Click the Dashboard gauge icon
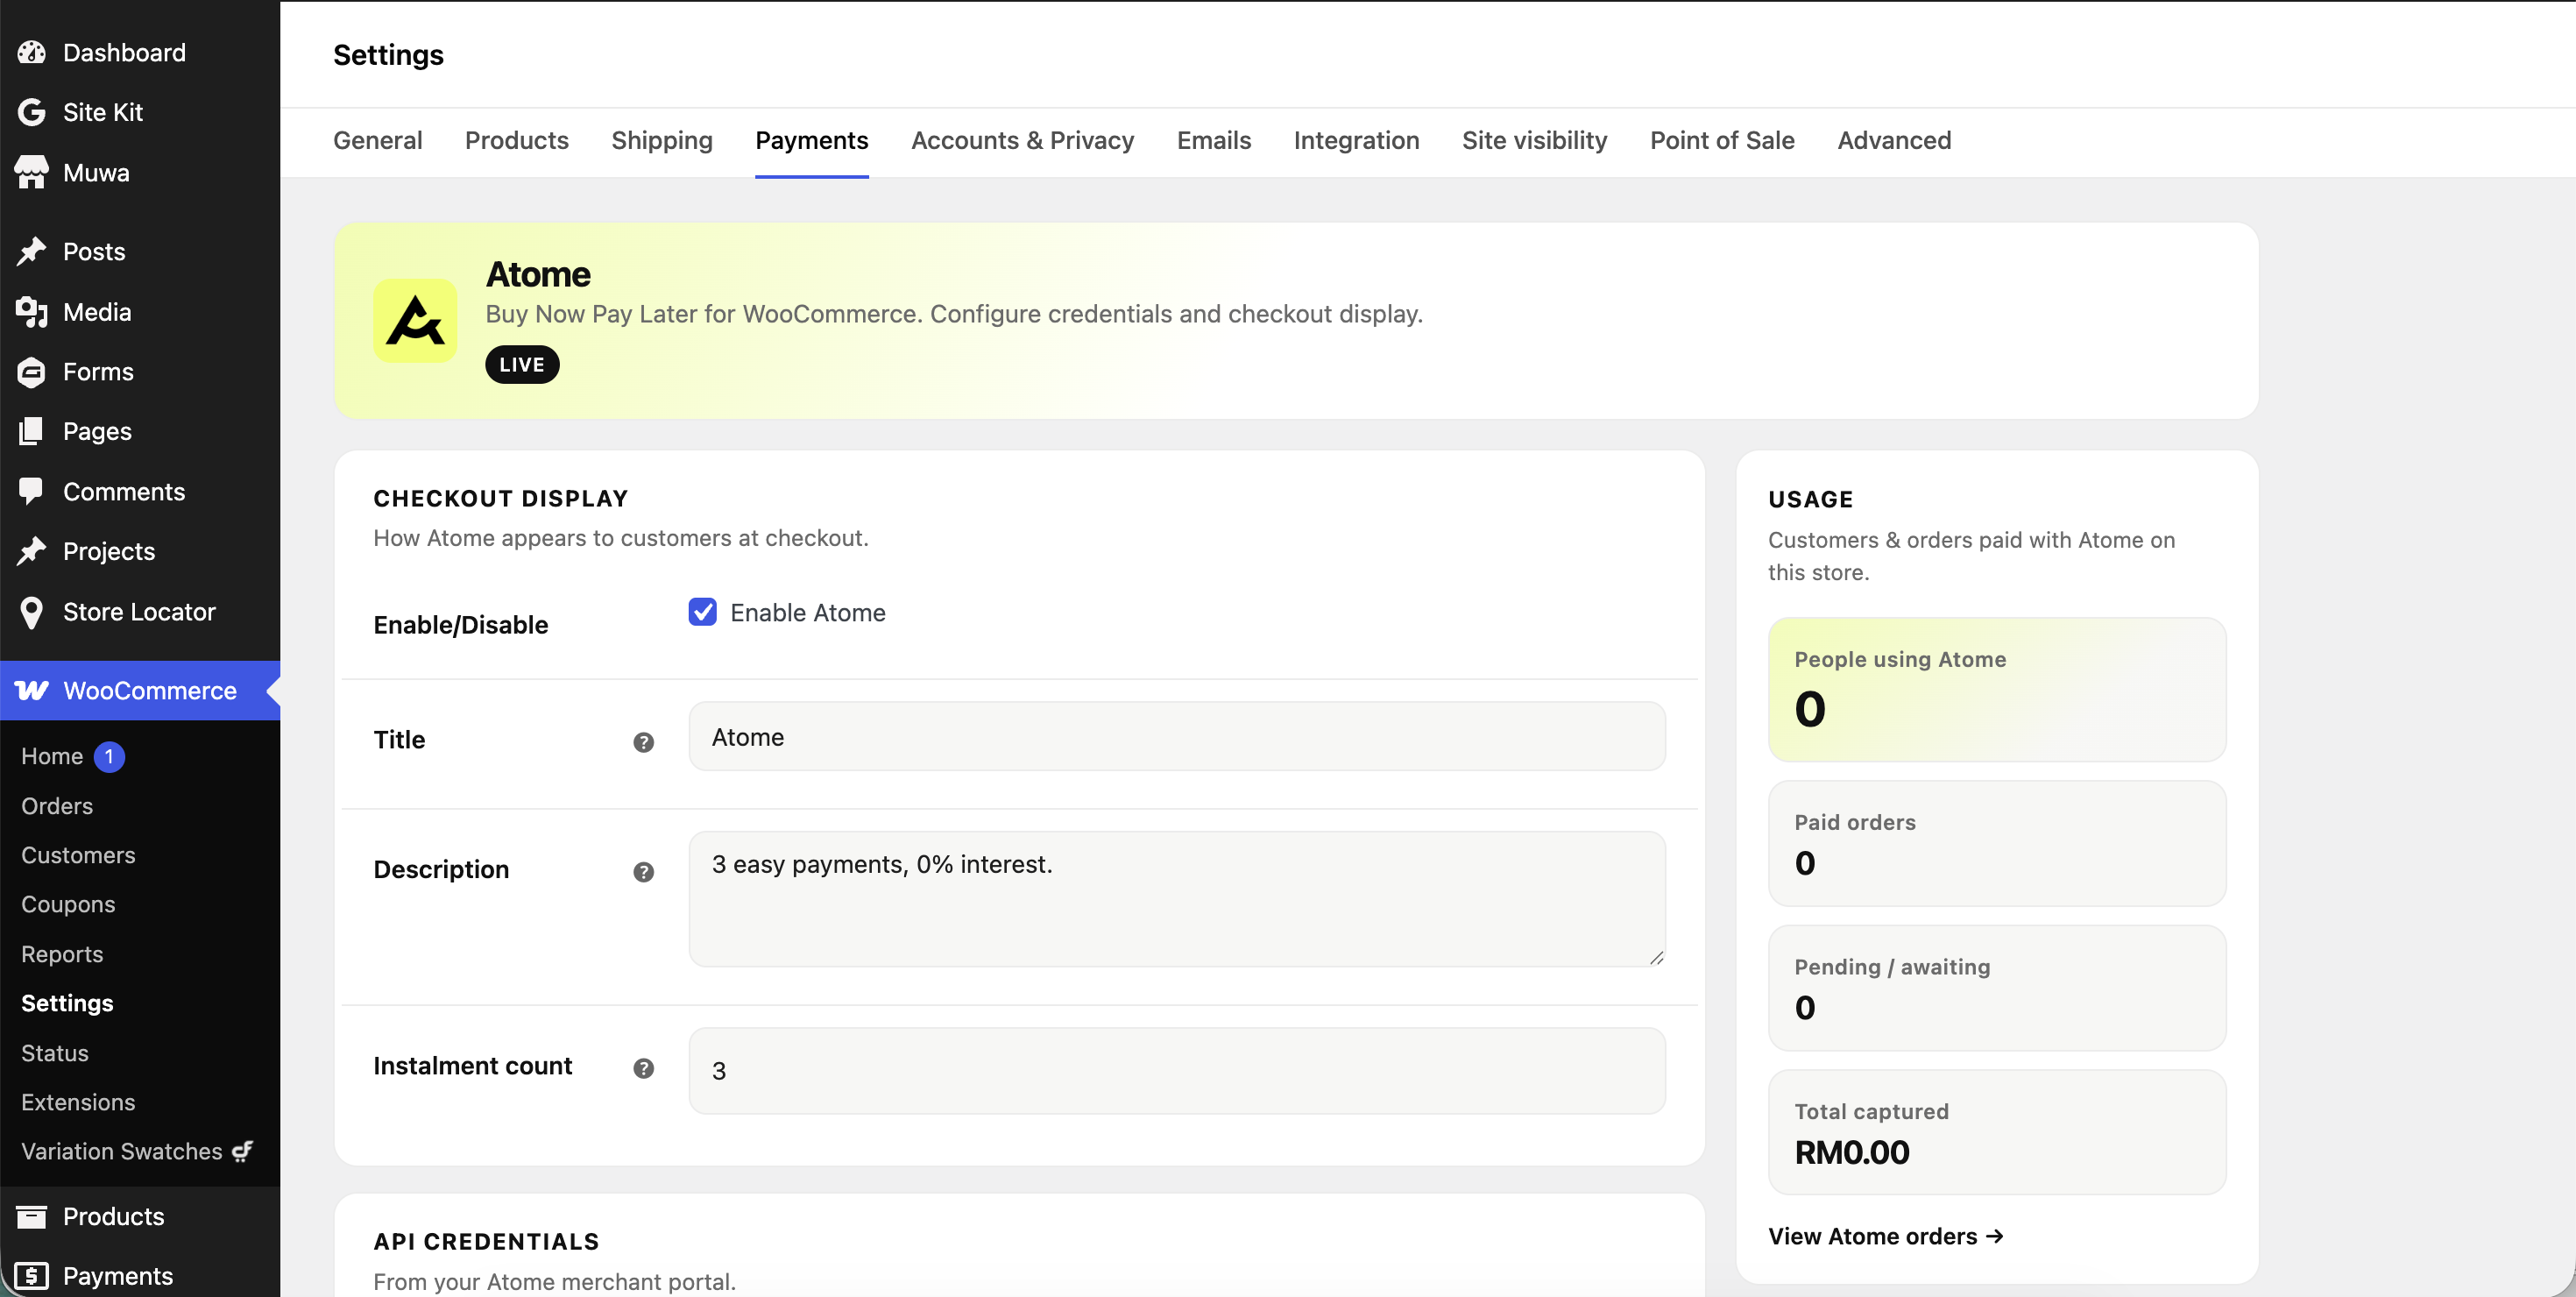The image size is (2576, 1297). coord(32,52)
